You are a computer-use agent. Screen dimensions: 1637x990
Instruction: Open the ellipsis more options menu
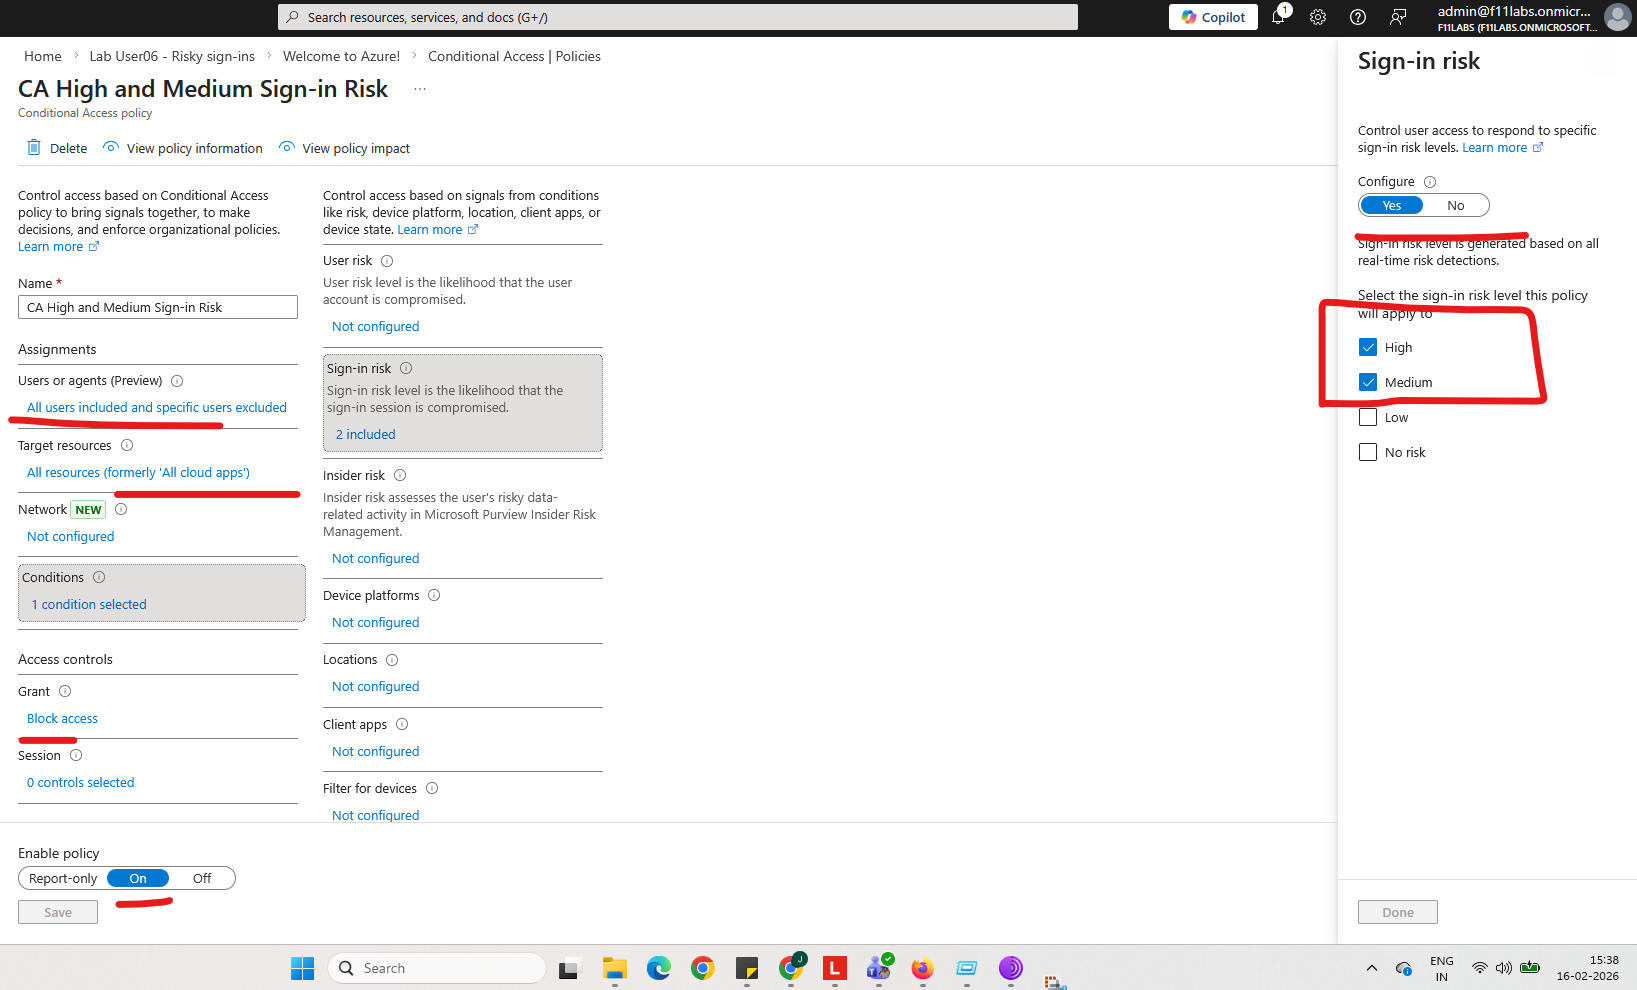tap(420, 89)
